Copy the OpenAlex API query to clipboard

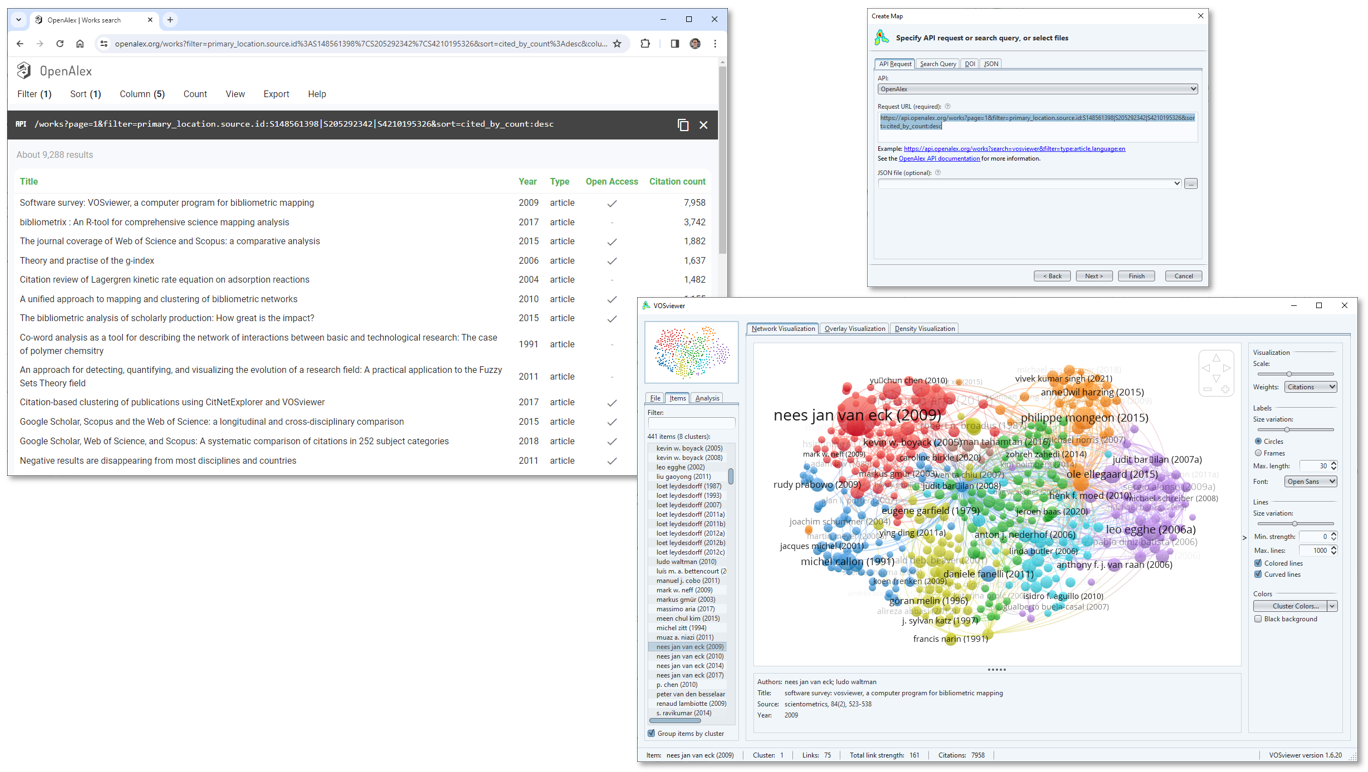683,125
